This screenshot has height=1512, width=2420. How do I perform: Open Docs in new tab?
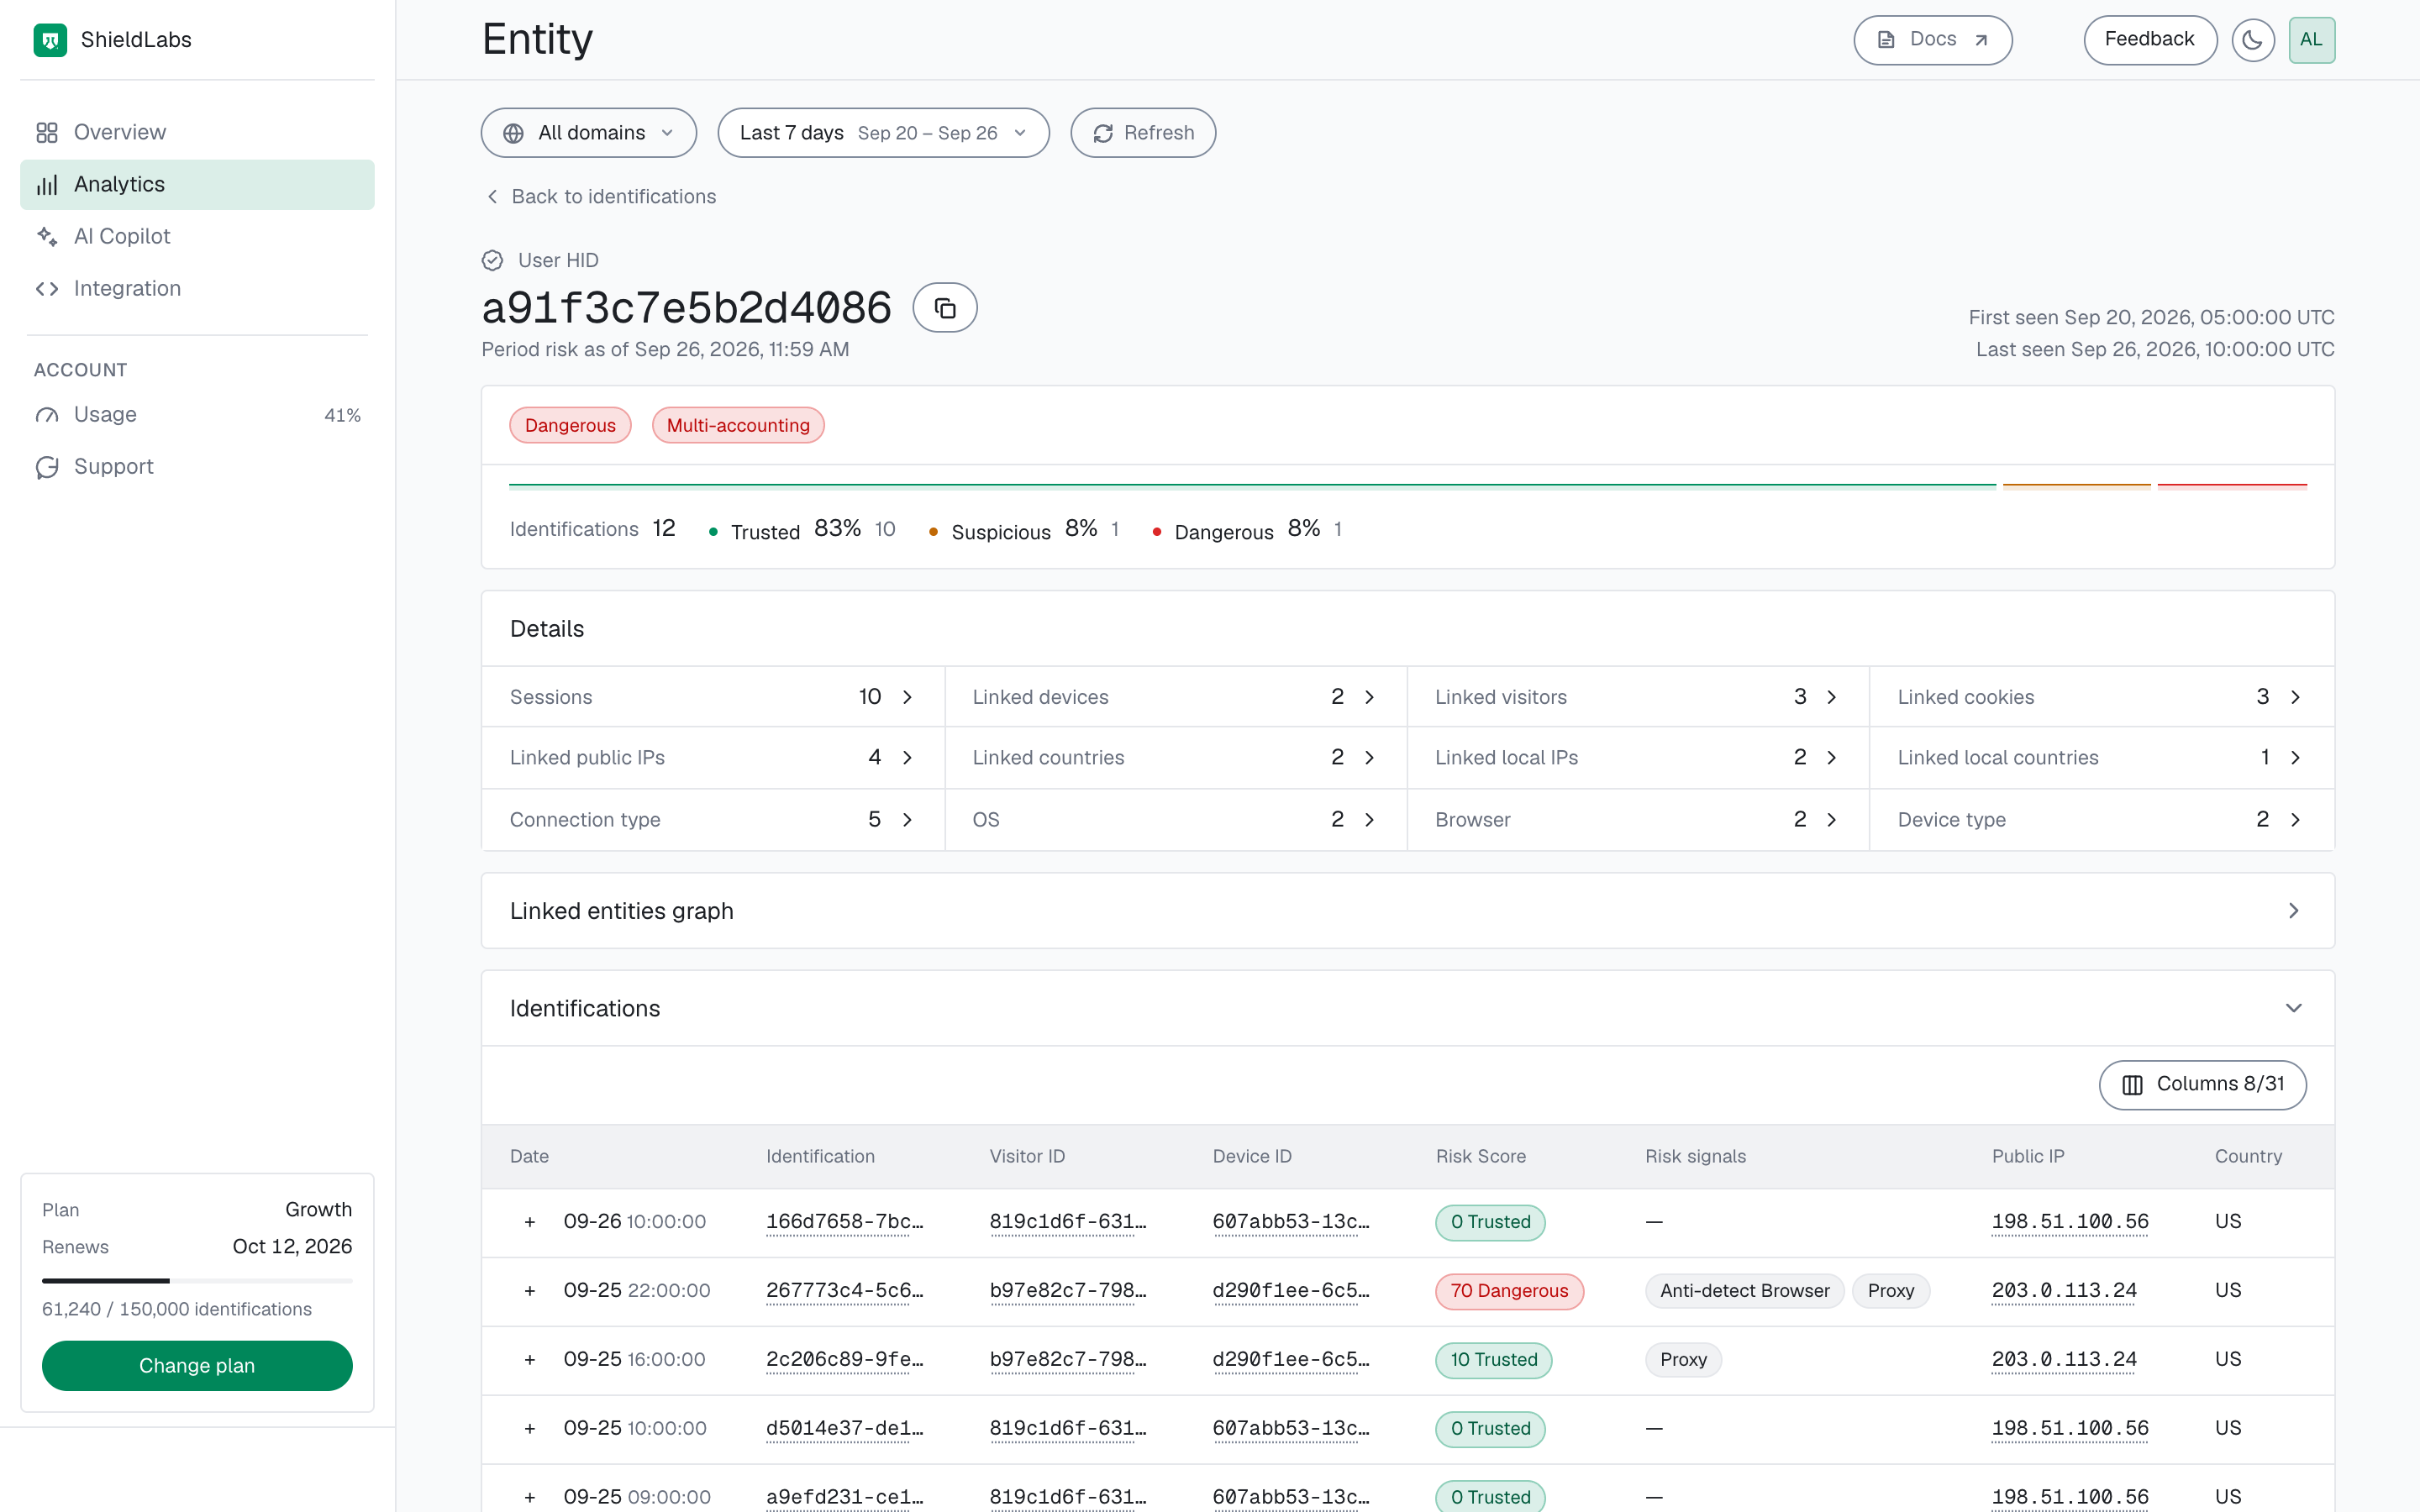point(1932,40)
